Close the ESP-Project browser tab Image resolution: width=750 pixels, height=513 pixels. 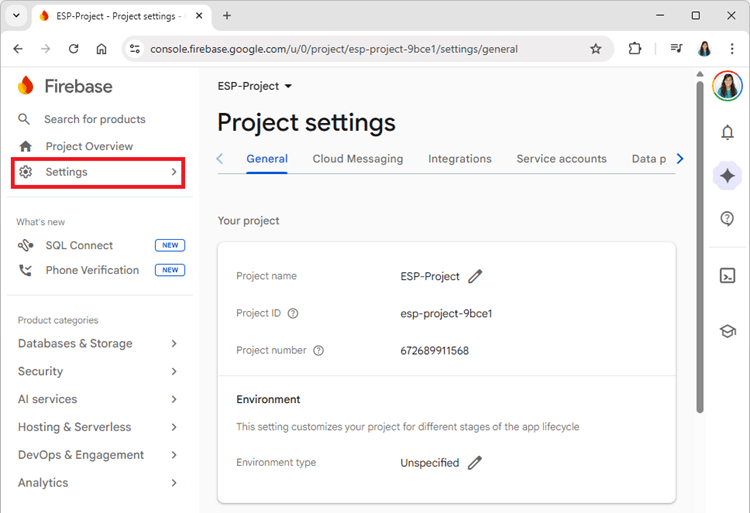point(199,16)
